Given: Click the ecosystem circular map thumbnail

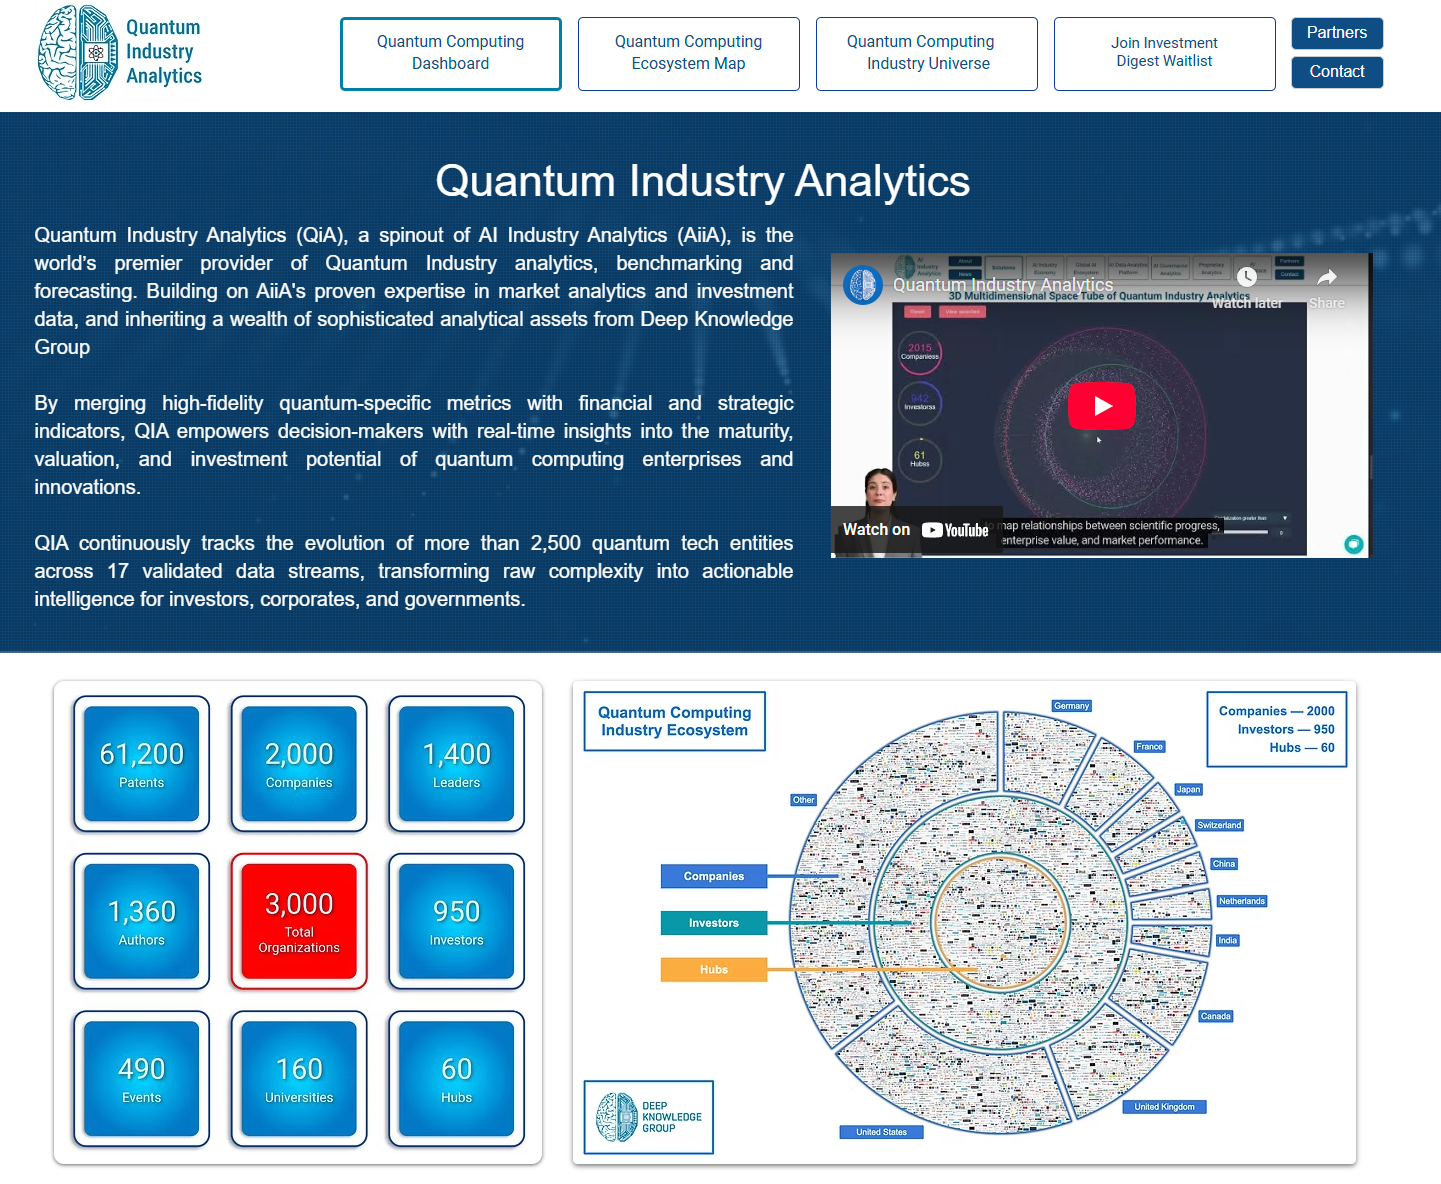Looking at the screenshot, I should point(1000,920).
